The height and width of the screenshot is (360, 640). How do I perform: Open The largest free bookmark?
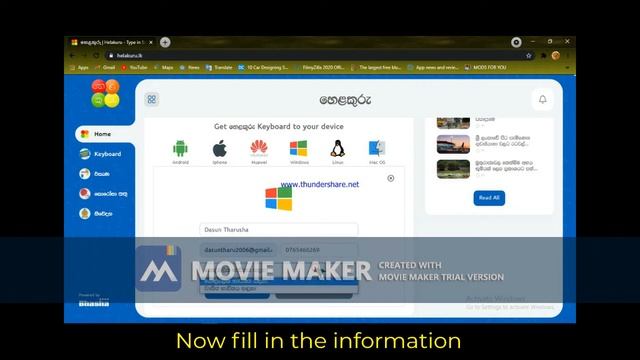pos(376,67)
